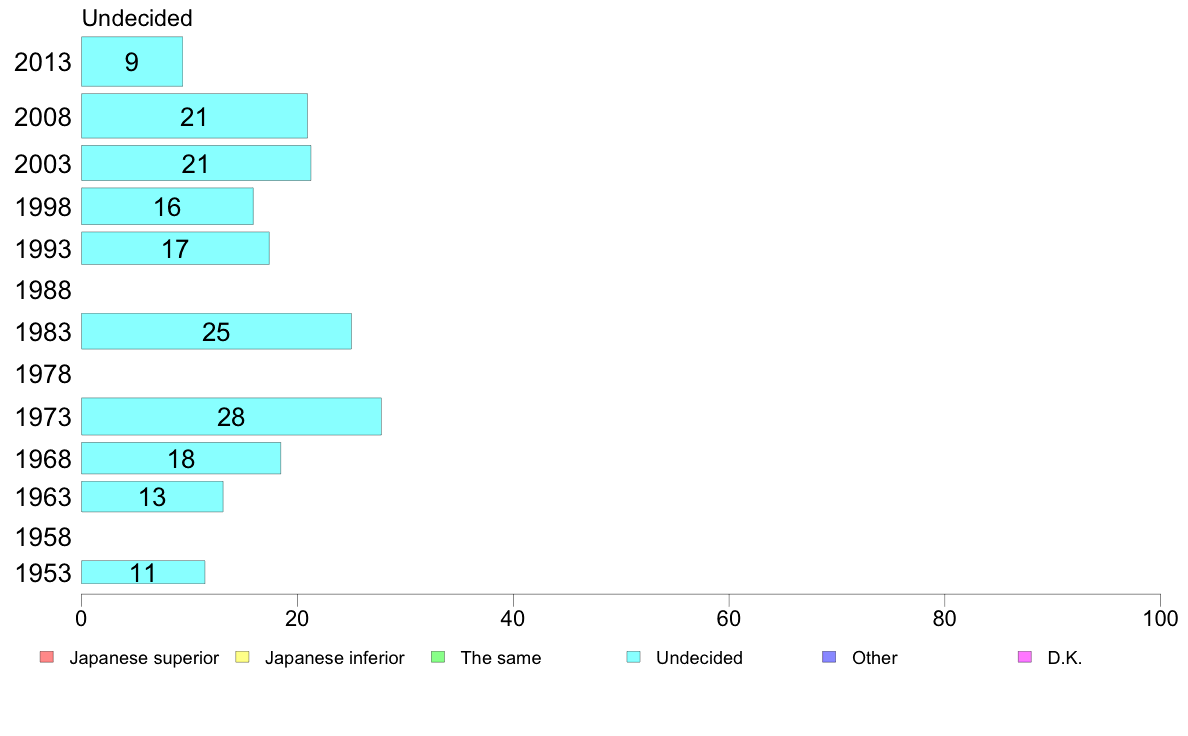This screenshot has height=736, width=1188.
Task: Select the 1953 bar showing 11
Action: [143, 572]
